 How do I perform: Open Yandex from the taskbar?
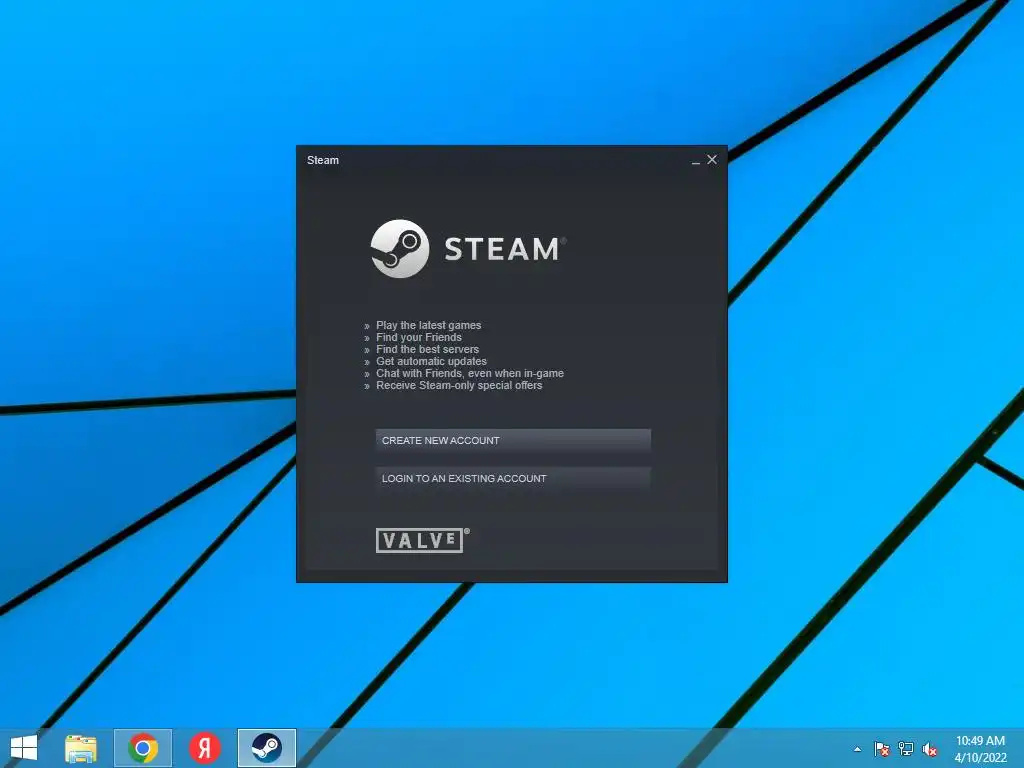tap(204, 748)
